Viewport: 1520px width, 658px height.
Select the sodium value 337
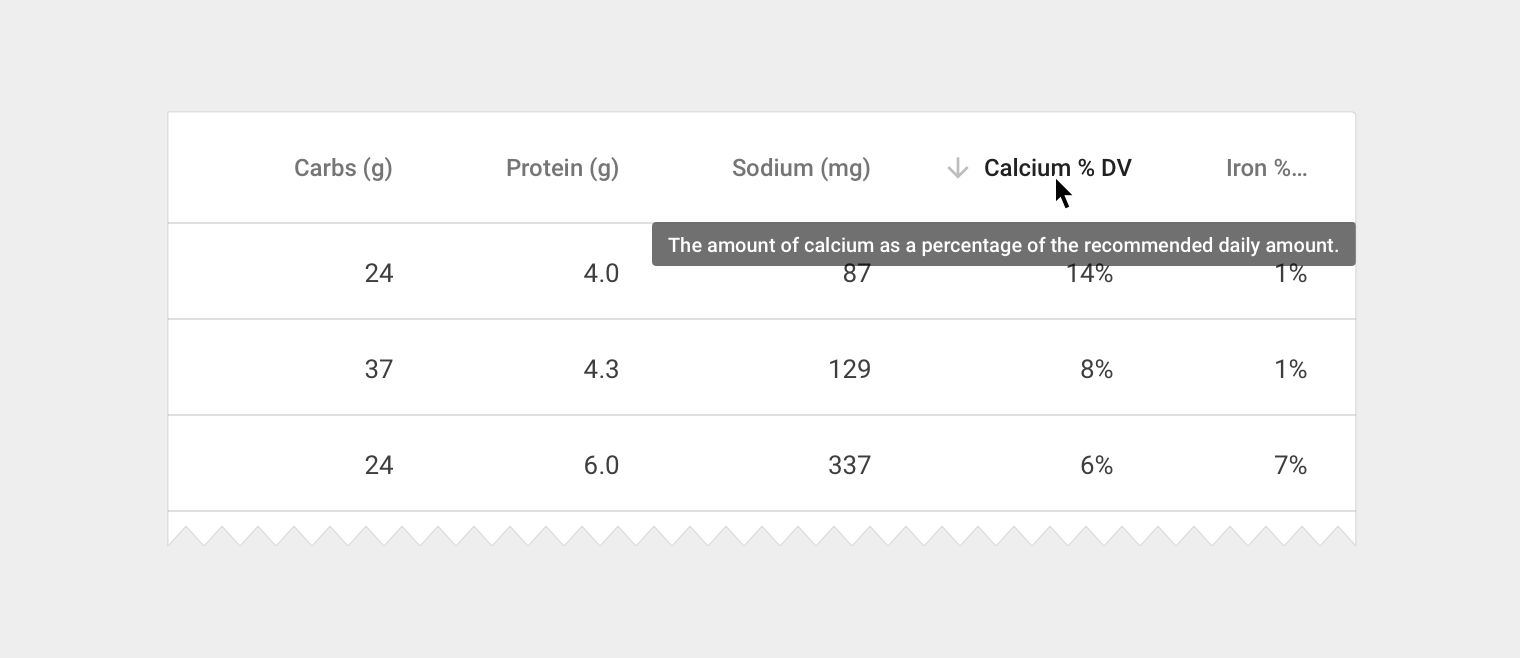coord(849,465)
